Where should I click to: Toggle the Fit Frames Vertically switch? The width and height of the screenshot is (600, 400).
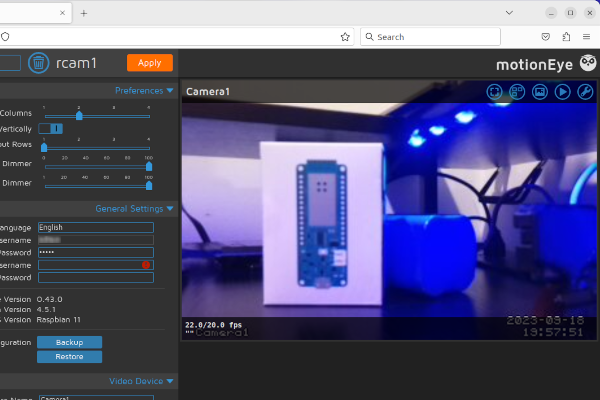[51, 129]
